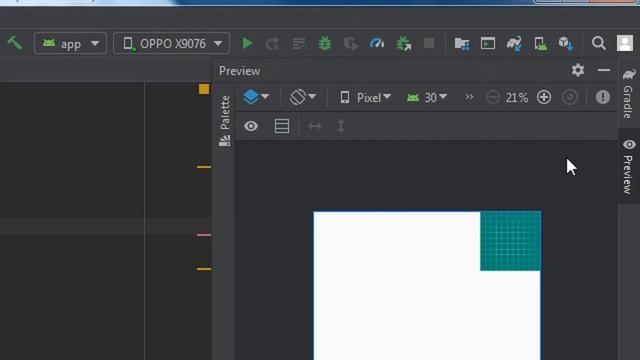Click the pink error stripe marker
The height and width of the screenshot is (360, 640).
(x=204, y=235)
